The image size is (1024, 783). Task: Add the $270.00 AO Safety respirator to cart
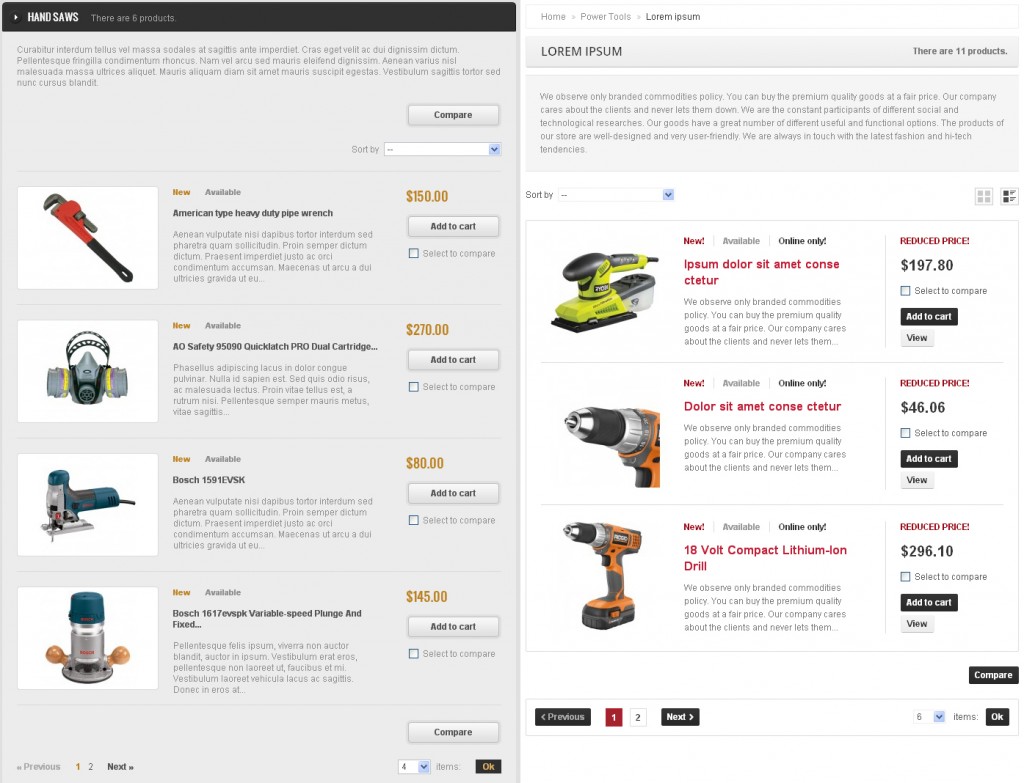tap(453, 360)
